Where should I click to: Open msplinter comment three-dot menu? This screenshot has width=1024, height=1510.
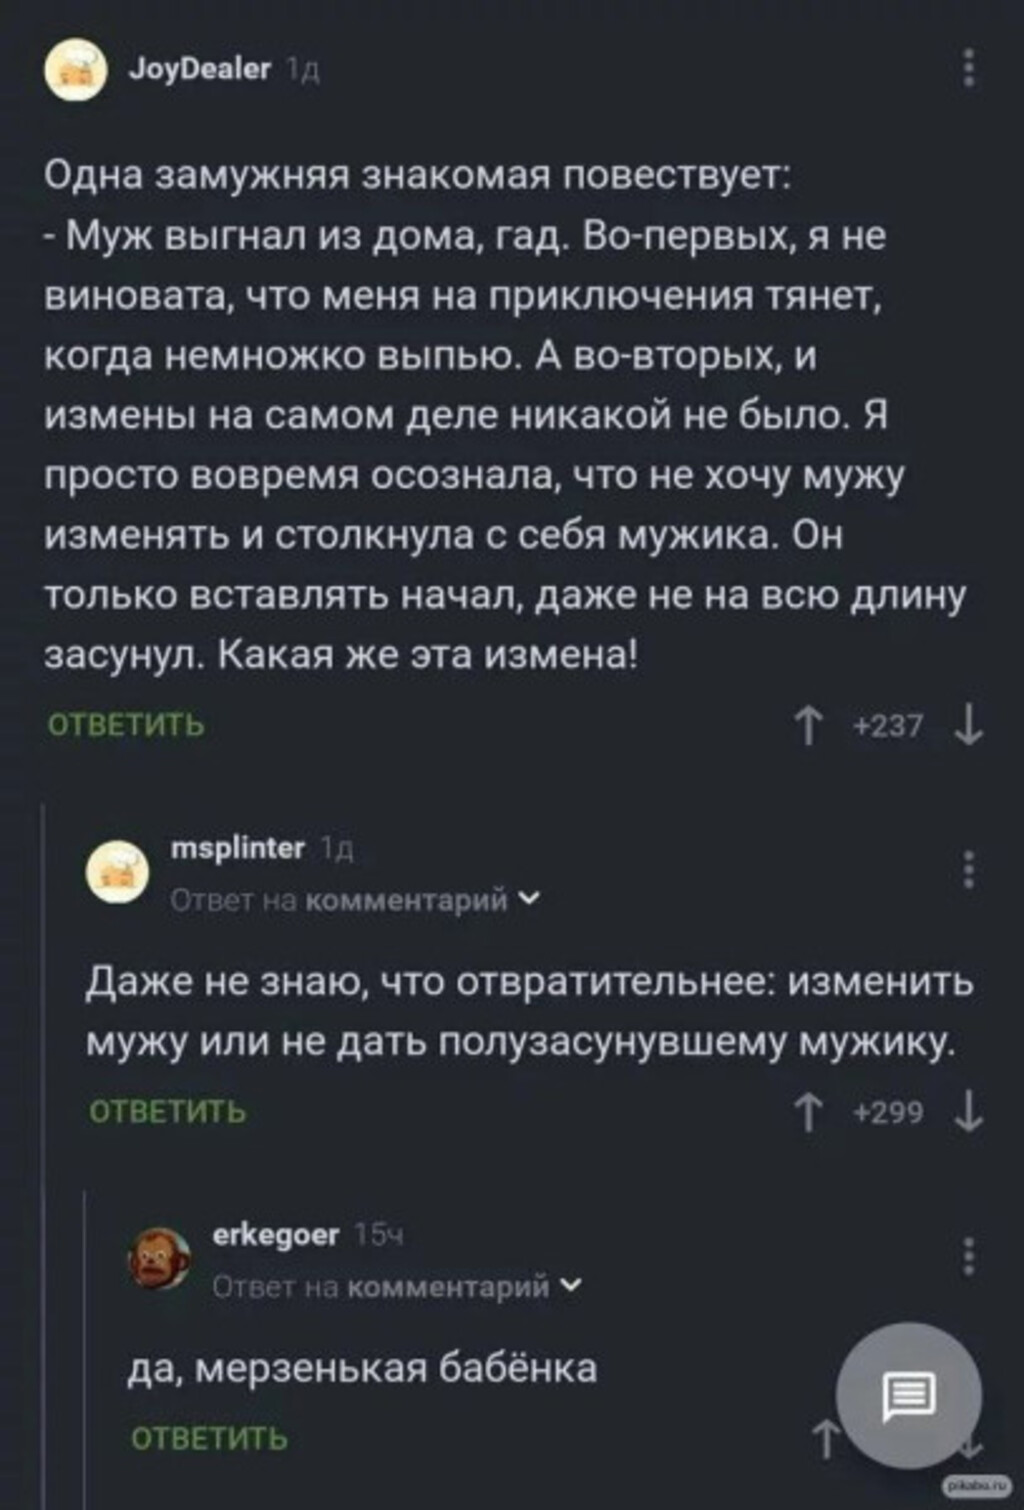tap(968, 870)
